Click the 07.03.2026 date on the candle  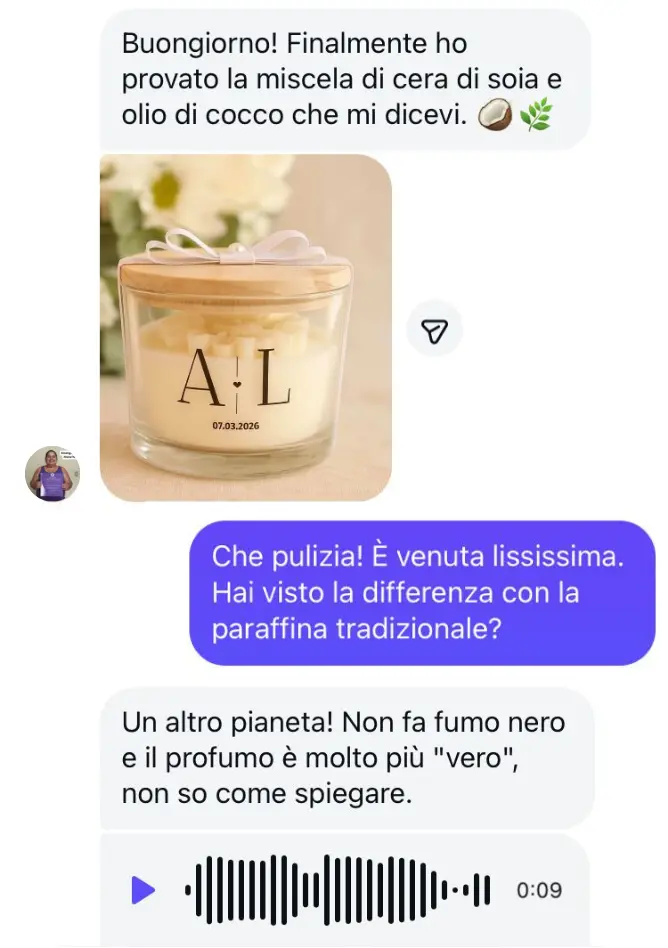236,426
